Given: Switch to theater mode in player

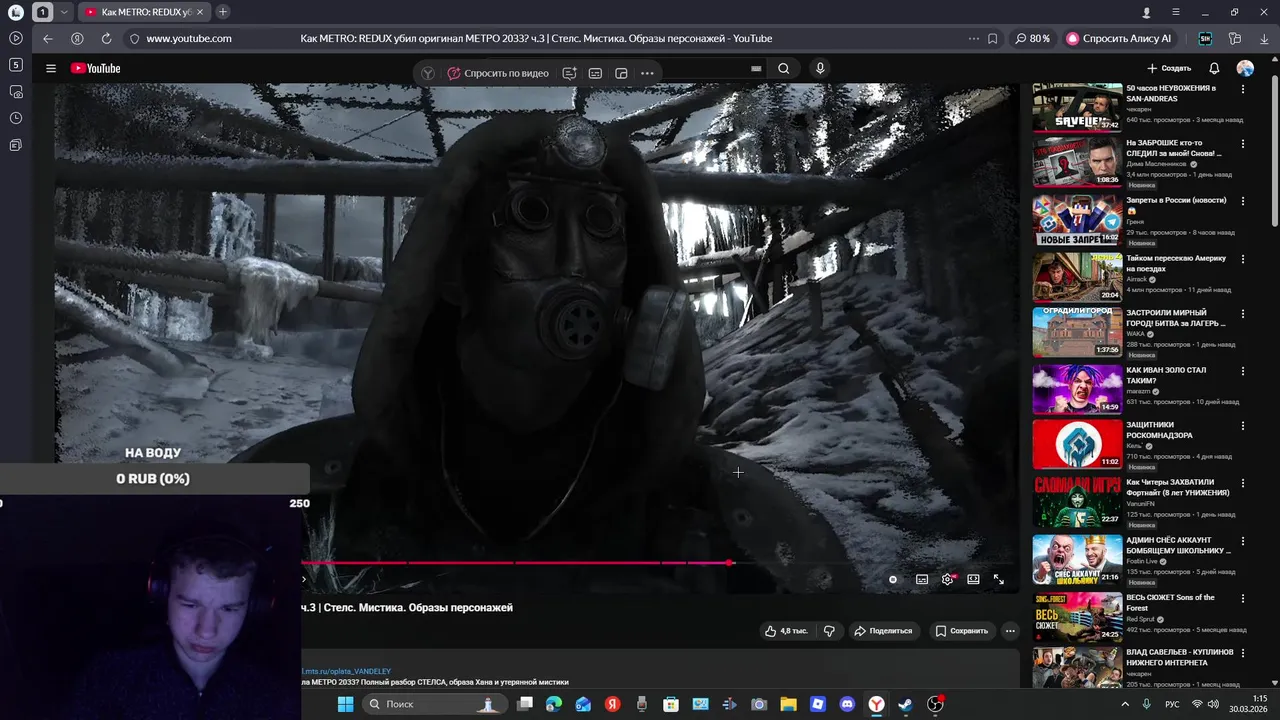Looking at the screenshot, I should pos(973,579).
